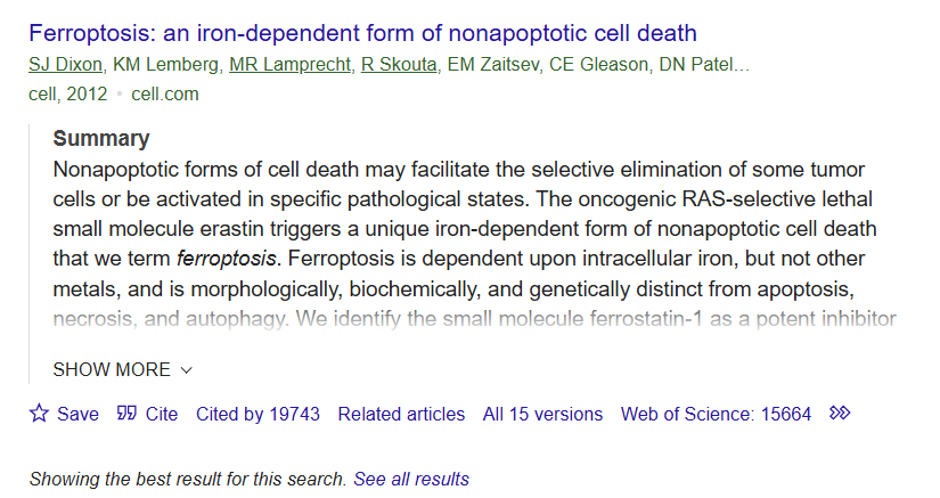Open Web of Science: 15664 link
Viewport: 940px width, 498px height.
pos(716,414)
